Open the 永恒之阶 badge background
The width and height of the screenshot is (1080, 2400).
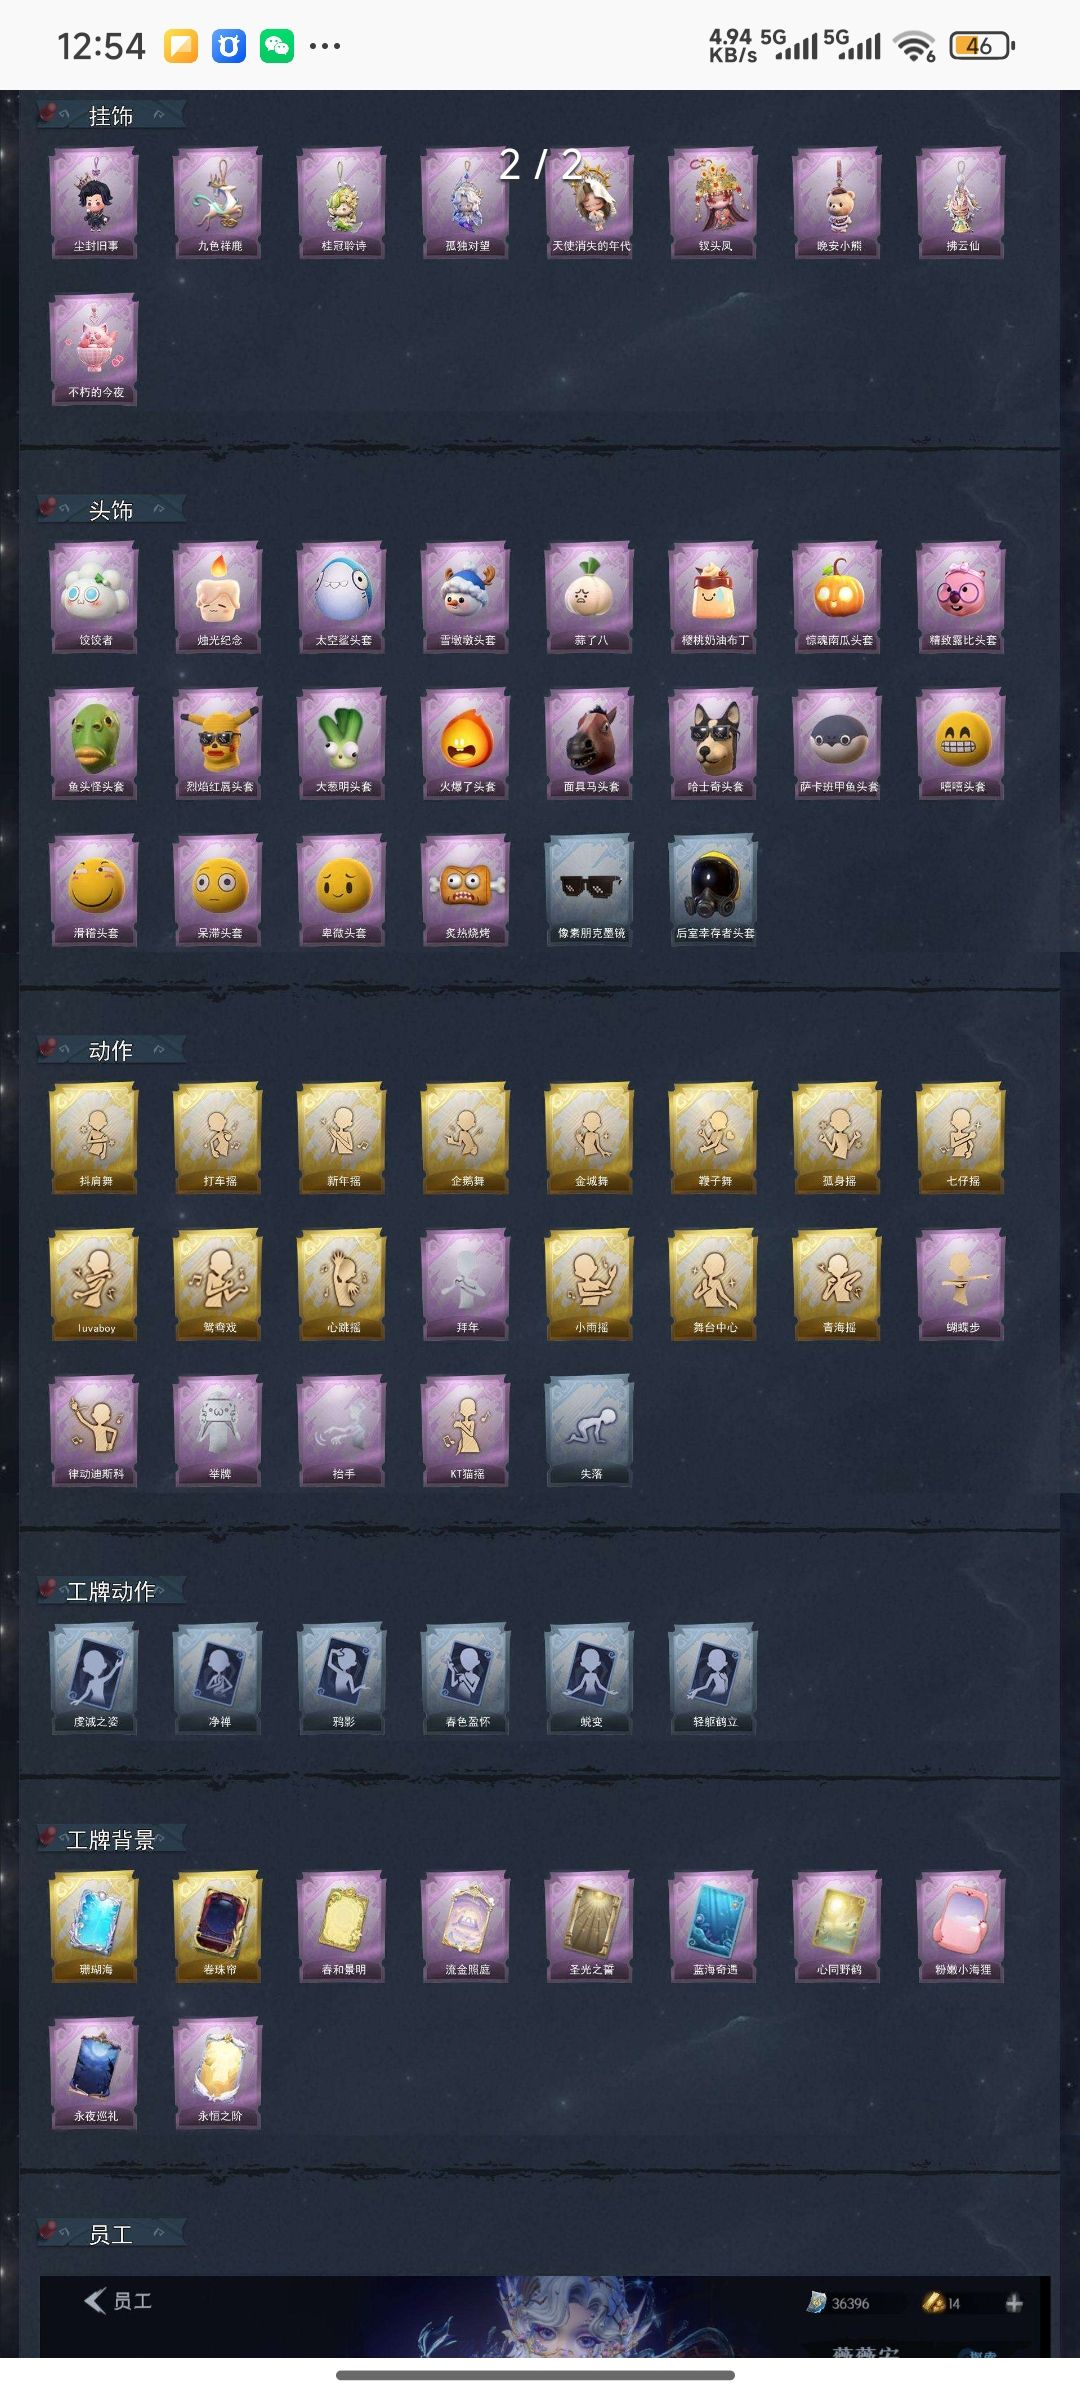(x=219, y=2073)
